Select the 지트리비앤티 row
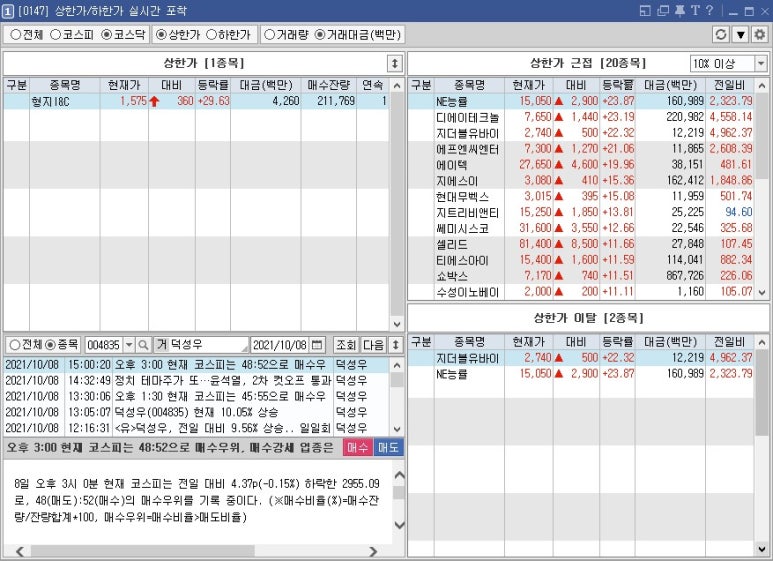773x561 pixels. point(581,212)
